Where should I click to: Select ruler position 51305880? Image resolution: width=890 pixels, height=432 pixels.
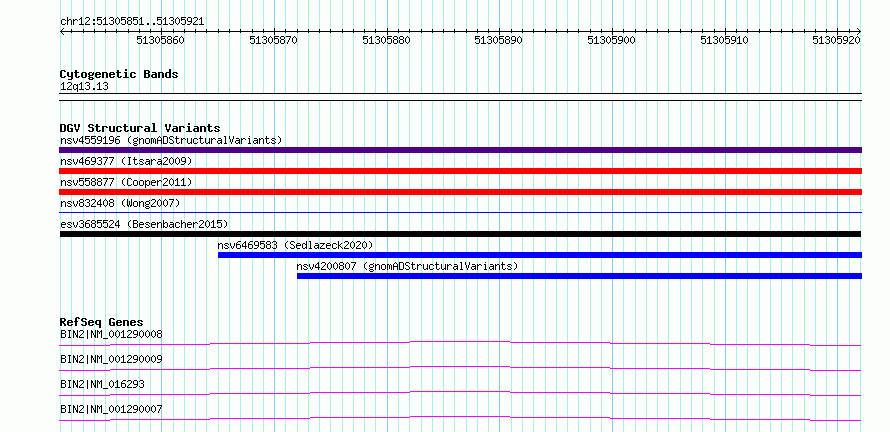coord(385,40)
